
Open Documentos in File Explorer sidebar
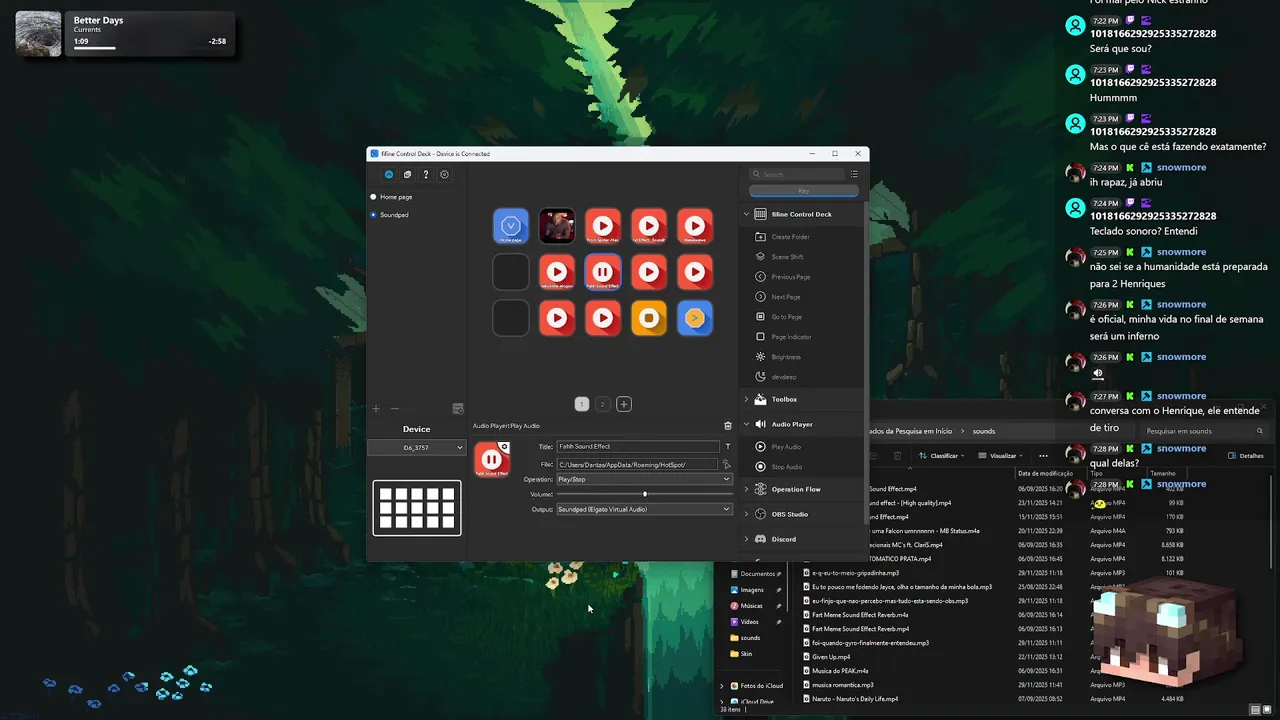755,574
